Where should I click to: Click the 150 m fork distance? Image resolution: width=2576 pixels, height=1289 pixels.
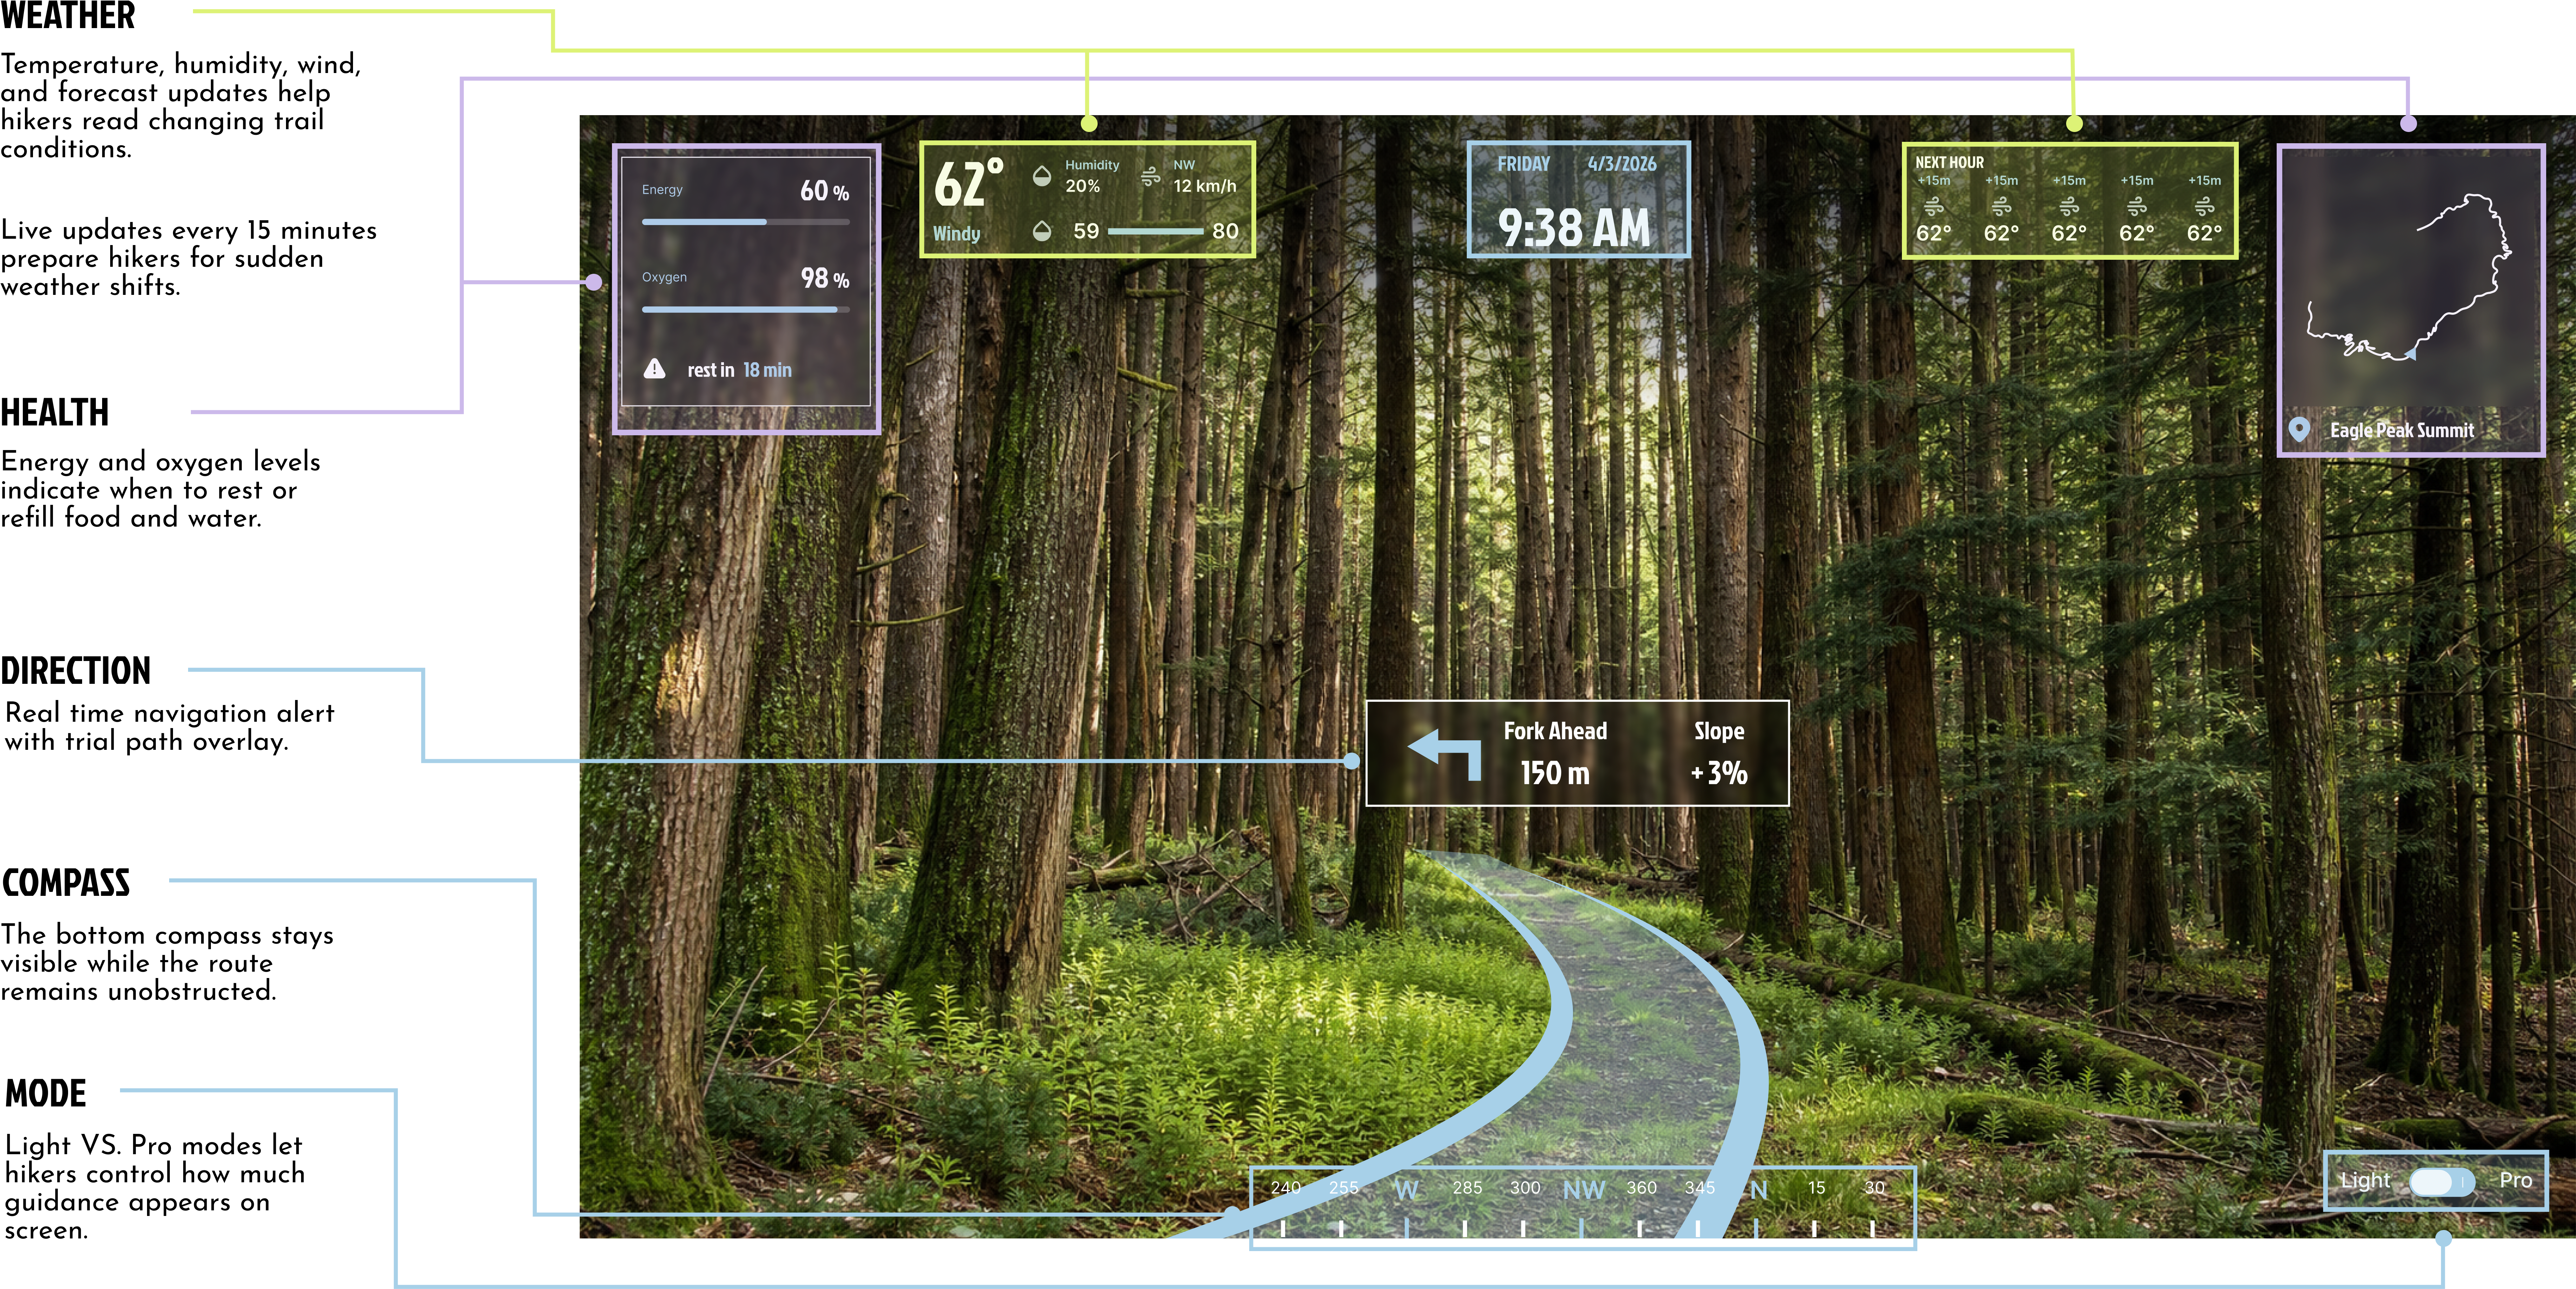click(1554, 773)
